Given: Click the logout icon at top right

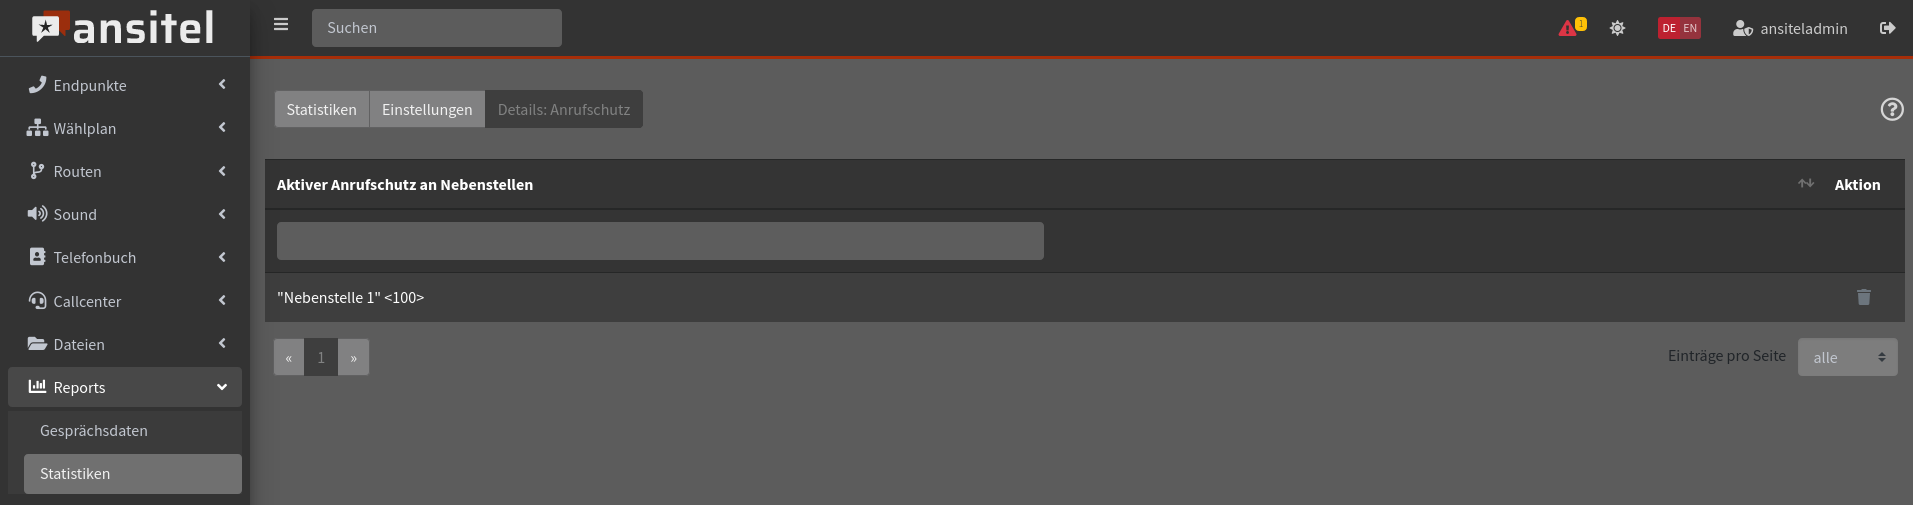Looking at the screenshot, I should click(1887, 28).
